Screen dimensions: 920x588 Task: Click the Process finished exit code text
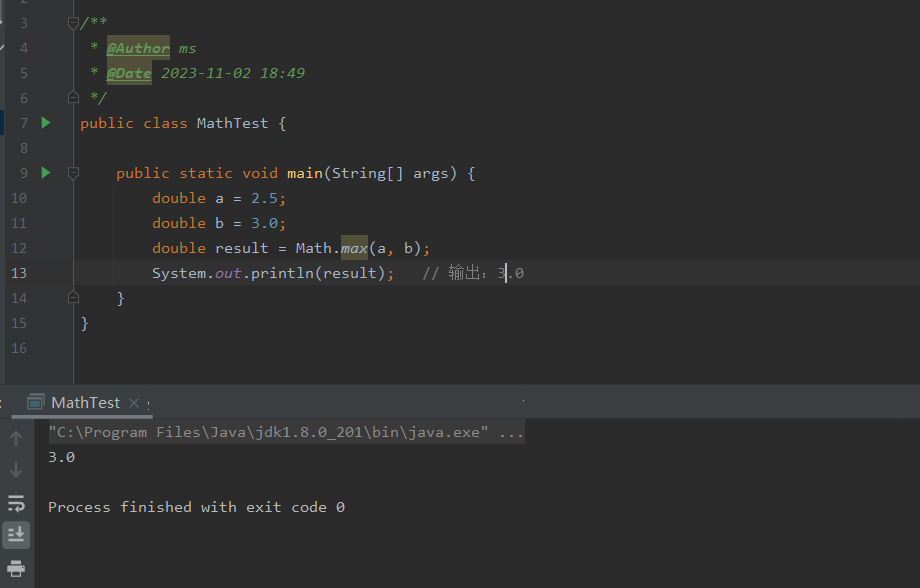pos(196,507)
